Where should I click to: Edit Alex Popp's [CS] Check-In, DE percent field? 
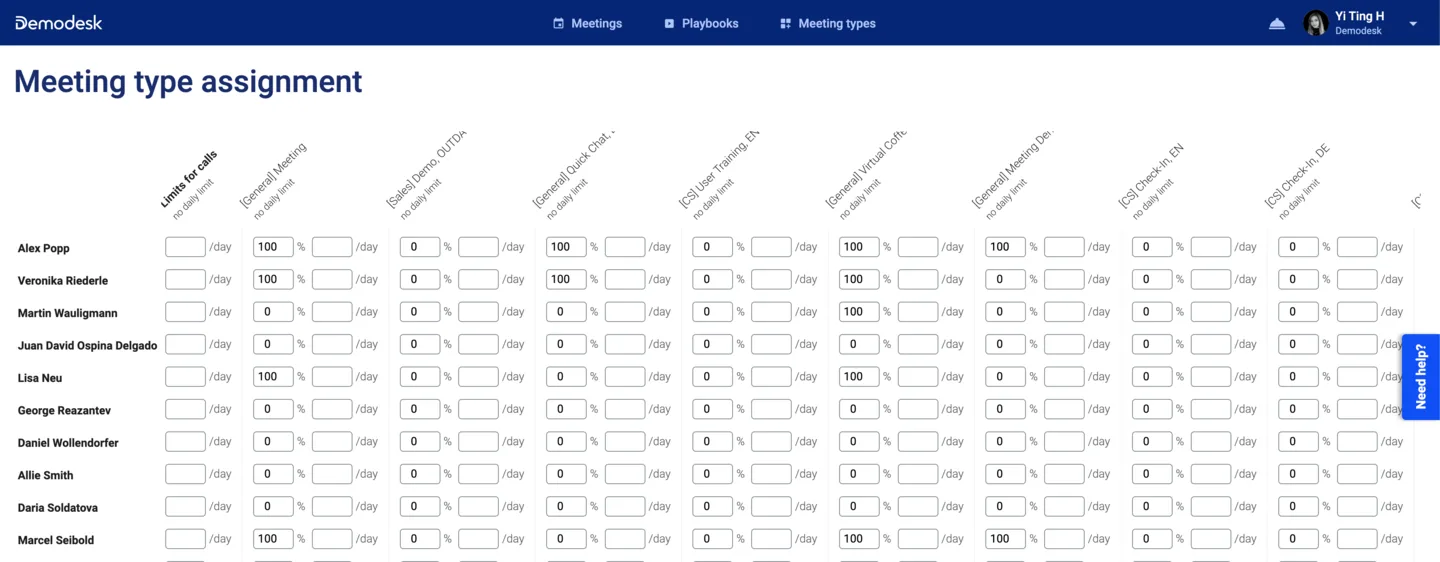pyautogui.click(x=1298, y=247)
